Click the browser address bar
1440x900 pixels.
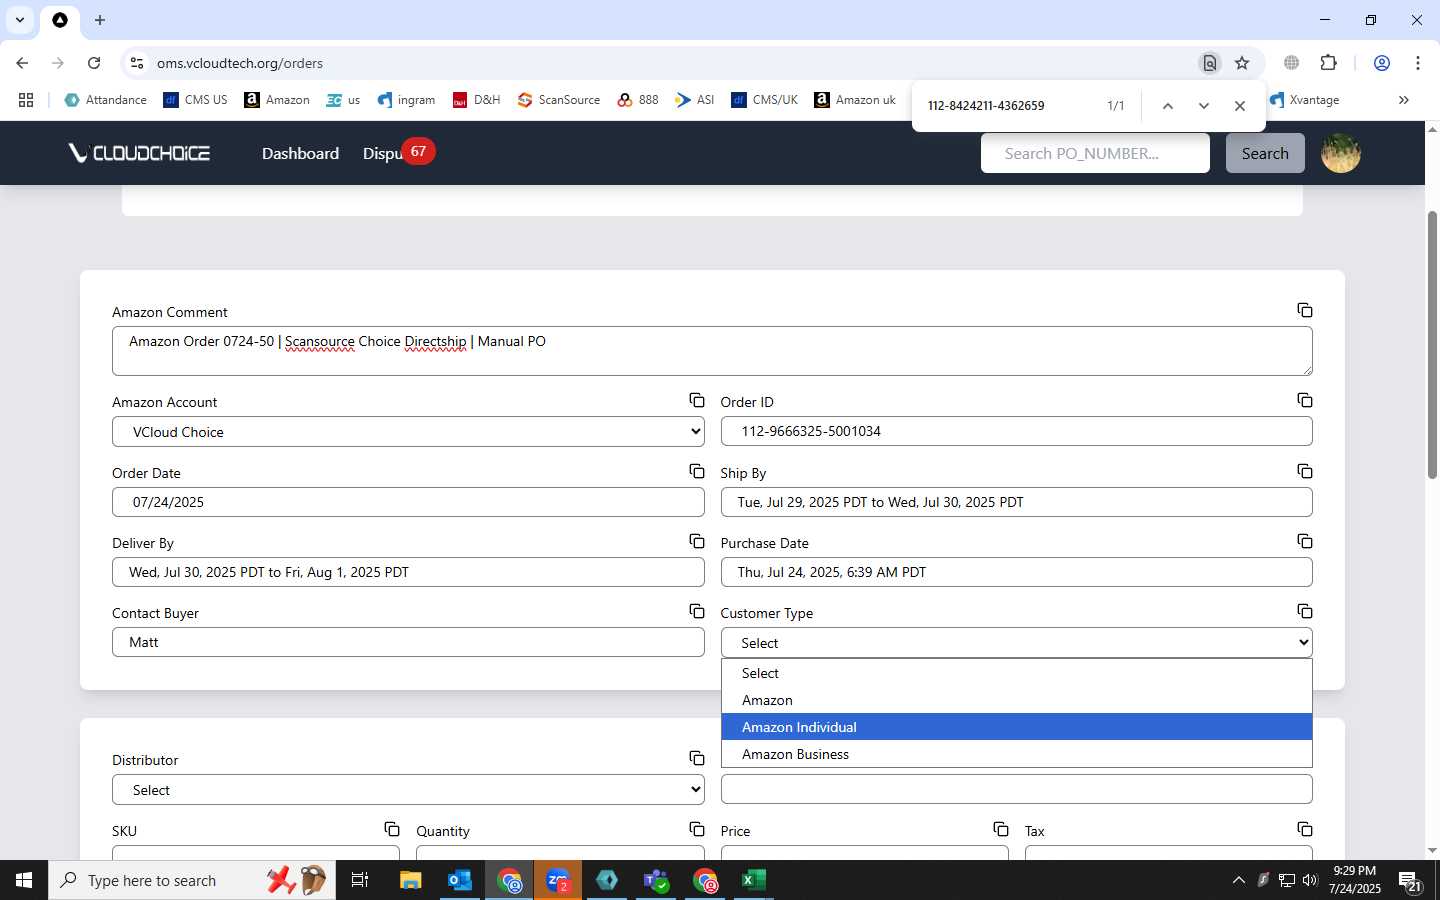click(670, 63)
